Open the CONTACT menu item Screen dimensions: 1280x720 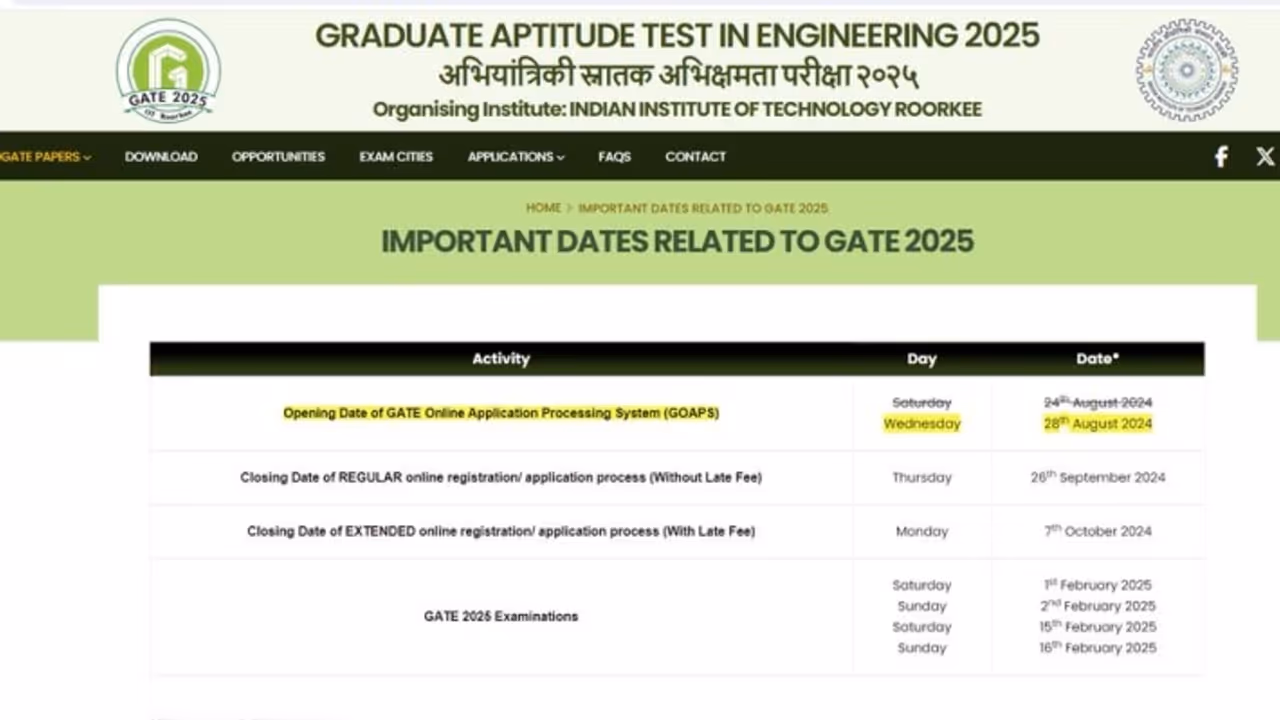(695, 157)
